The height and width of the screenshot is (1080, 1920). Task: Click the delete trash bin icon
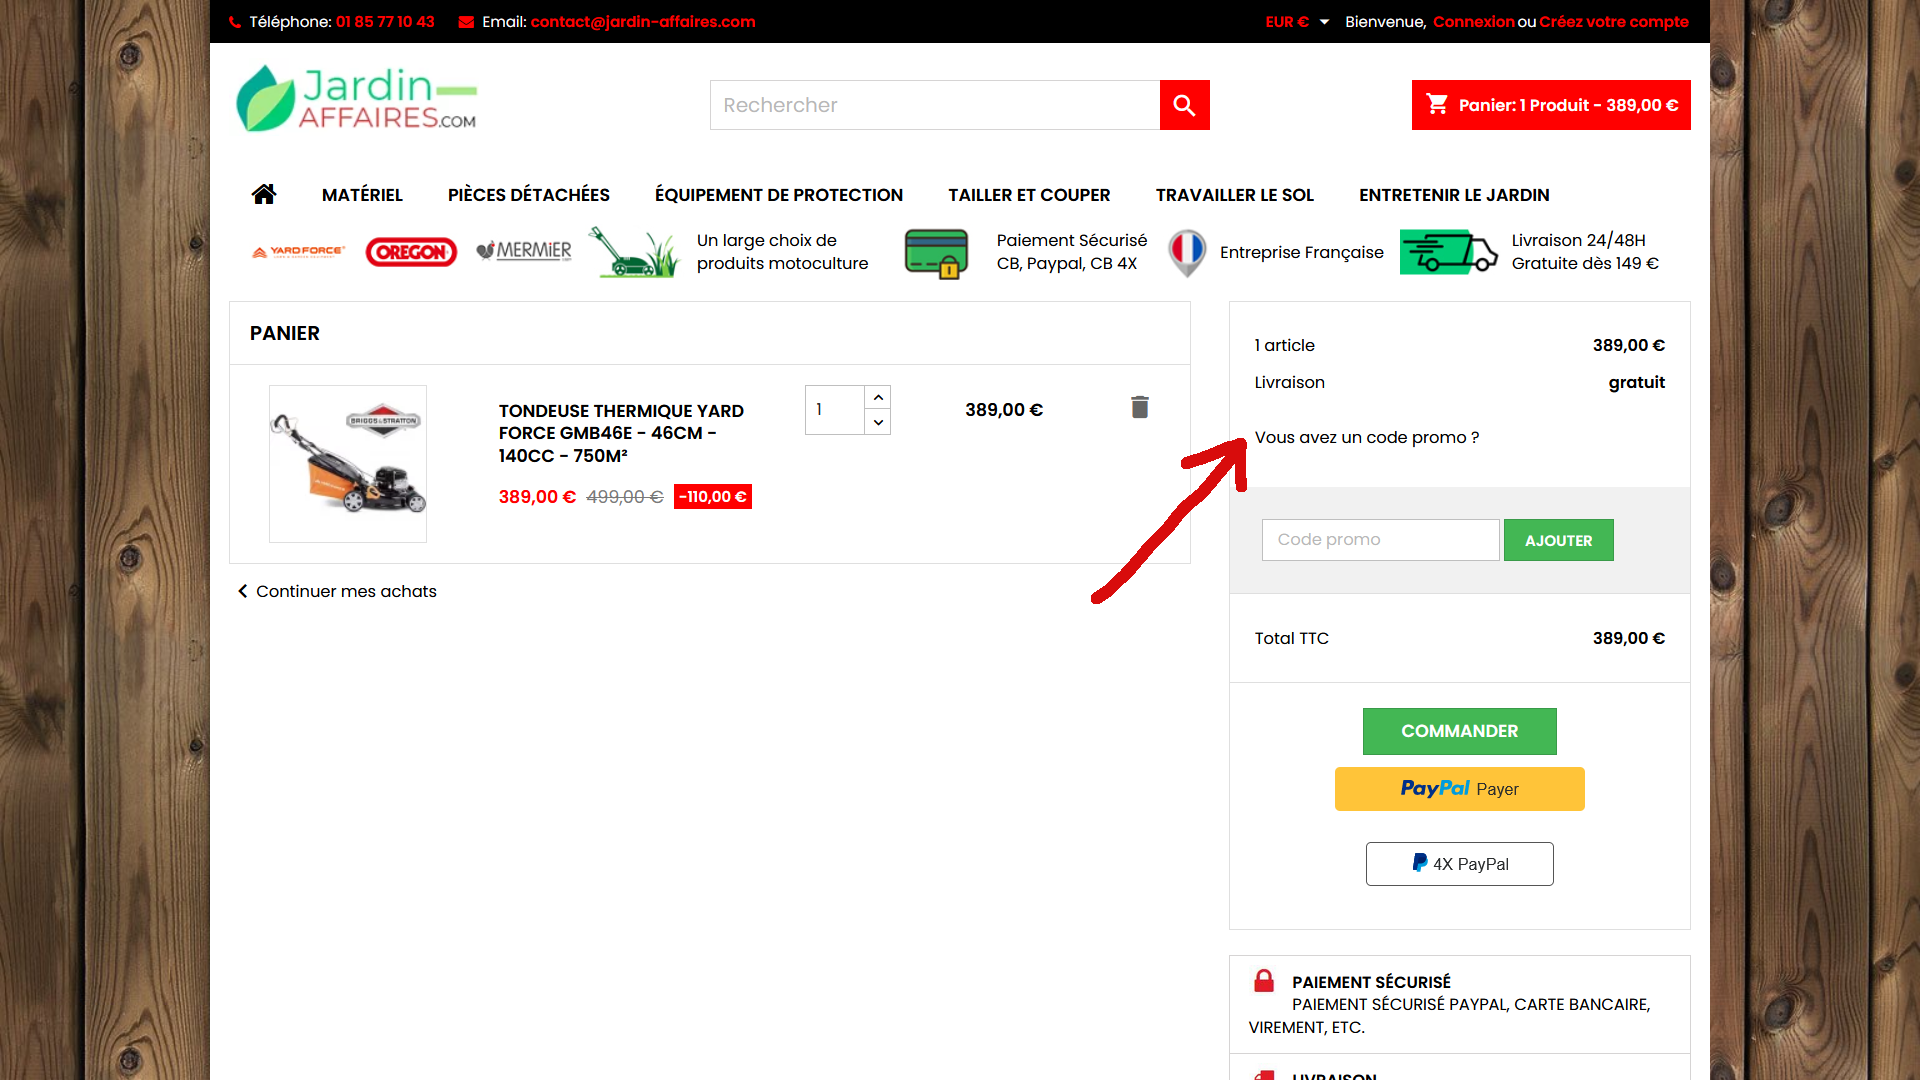point(1139,407)
